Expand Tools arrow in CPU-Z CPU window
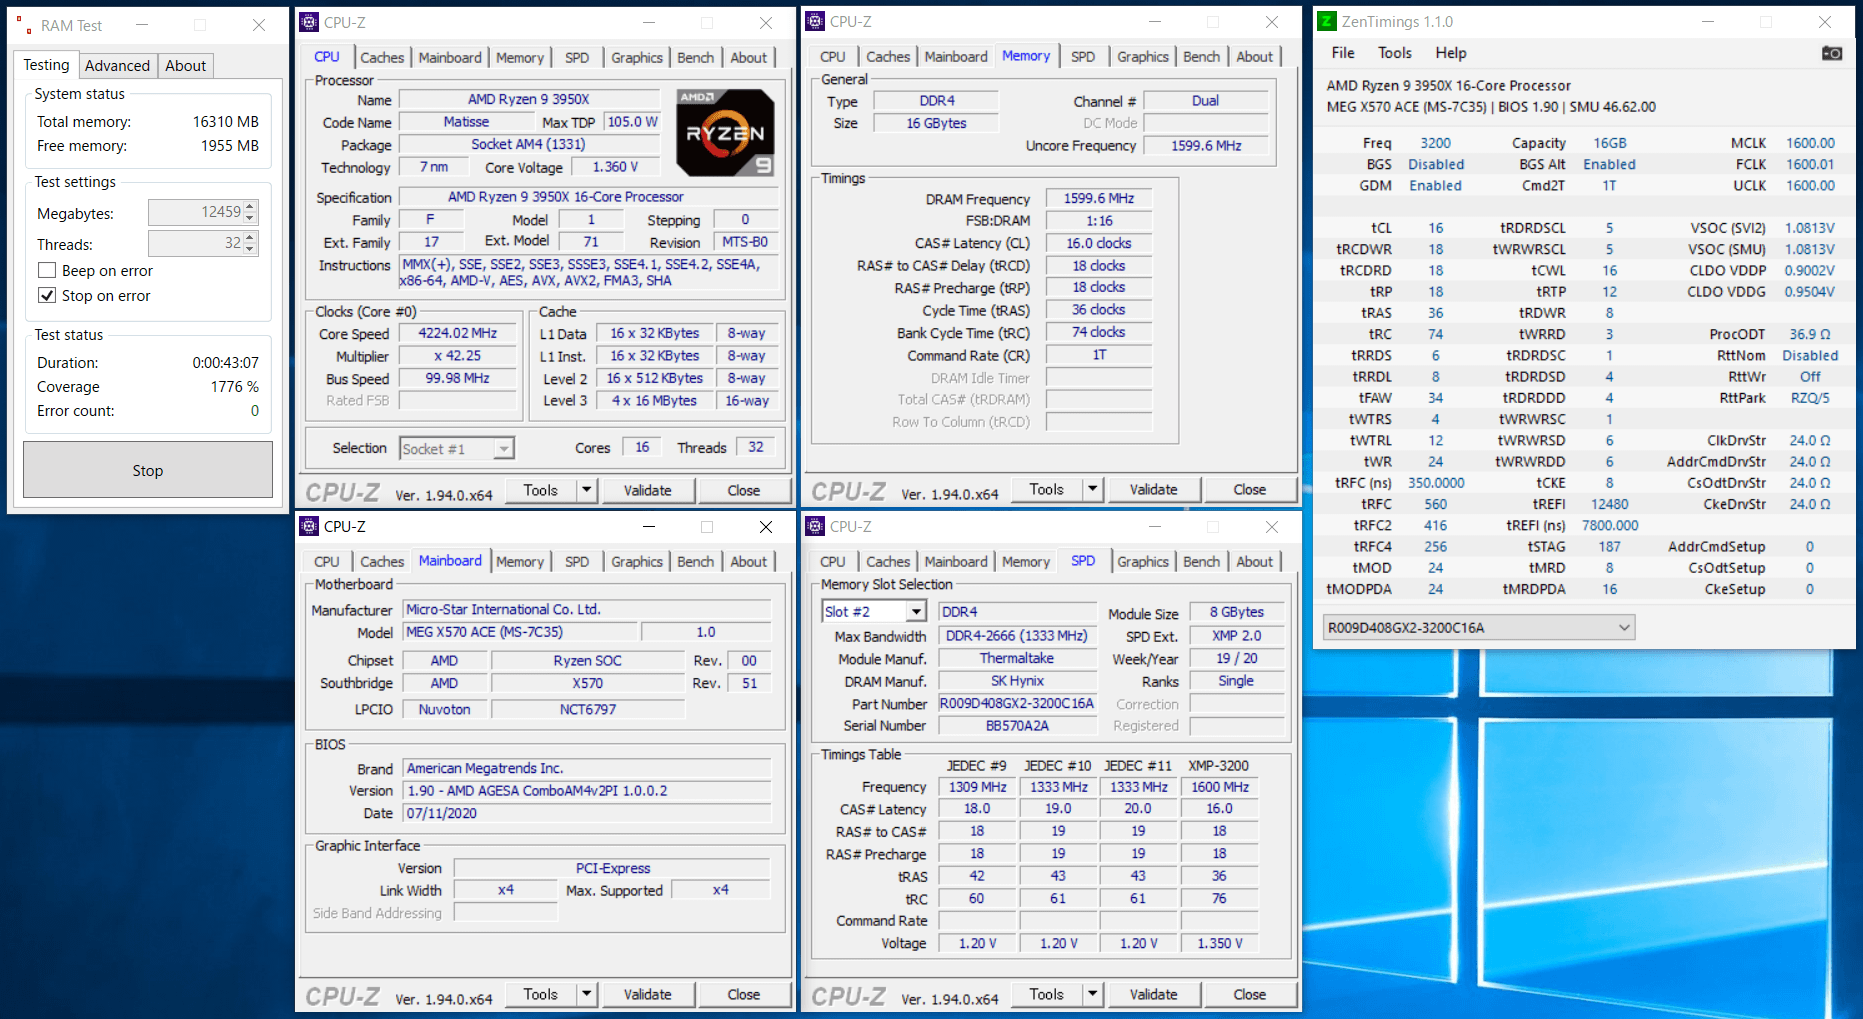The image size is (1863, 1019). tap(587, 490)
